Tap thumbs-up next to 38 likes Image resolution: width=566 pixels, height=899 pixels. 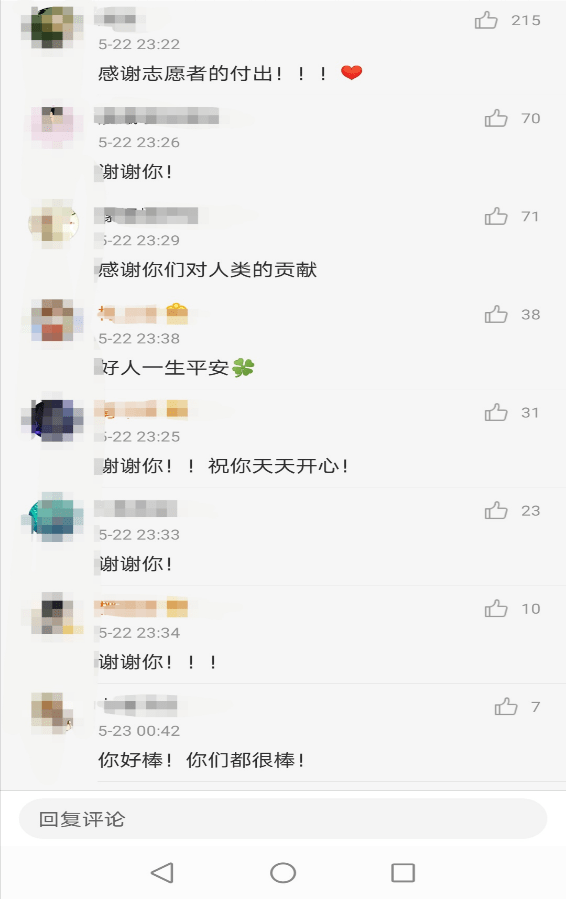tap(496, 314)
